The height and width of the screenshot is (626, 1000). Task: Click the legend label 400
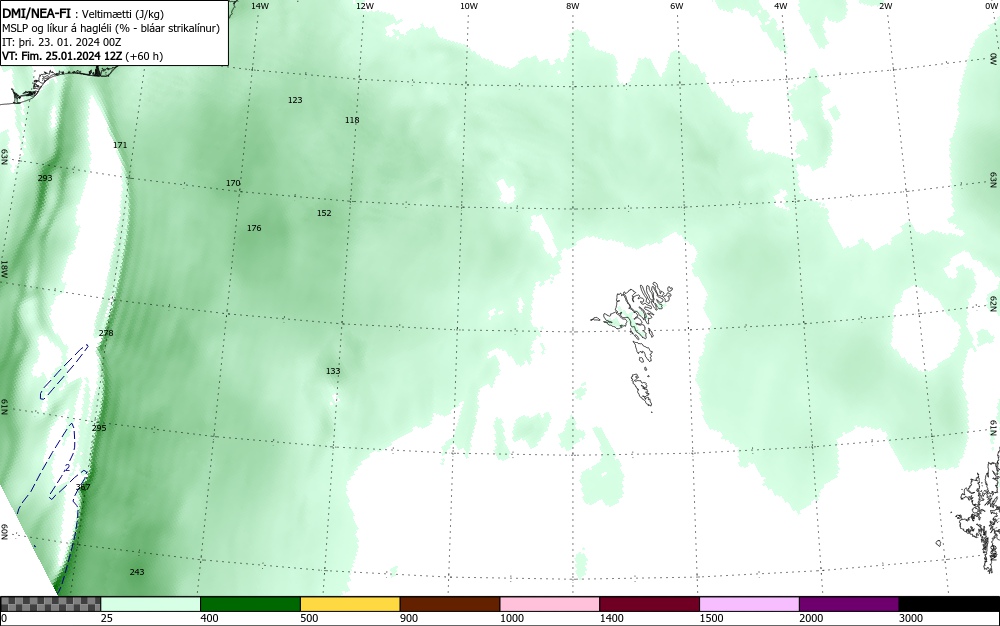pos(209,618)
